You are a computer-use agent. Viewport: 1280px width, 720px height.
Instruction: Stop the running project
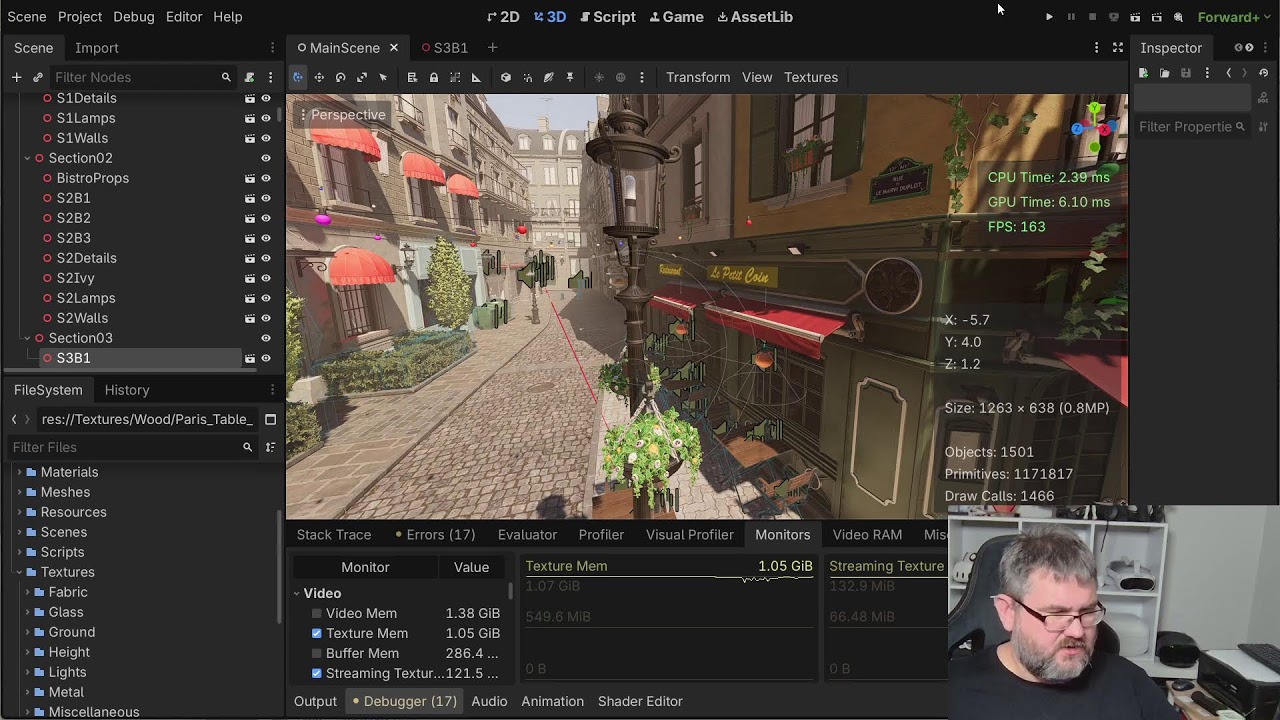(1092, 17)
